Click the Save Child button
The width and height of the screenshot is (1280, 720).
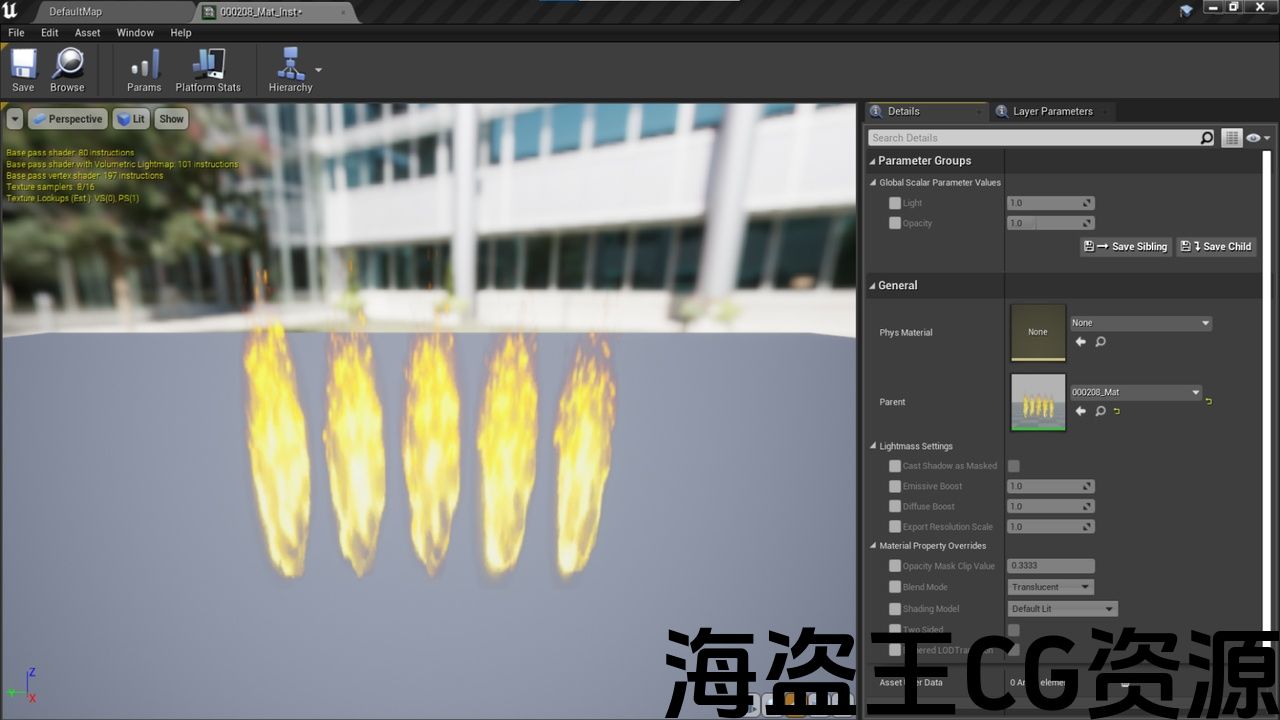1216,246
